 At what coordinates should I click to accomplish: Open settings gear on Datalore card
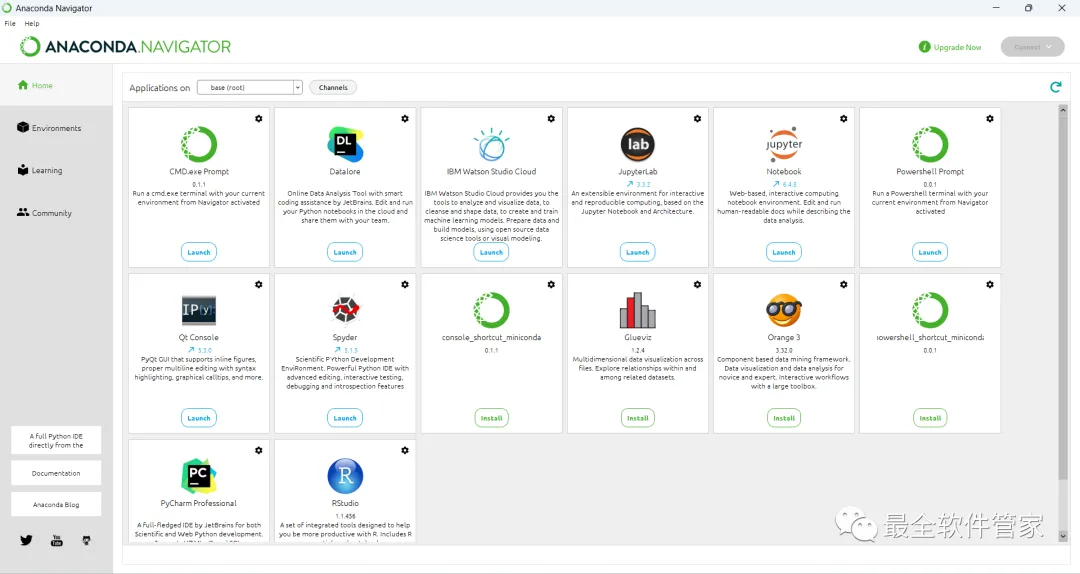click(405, 119)
